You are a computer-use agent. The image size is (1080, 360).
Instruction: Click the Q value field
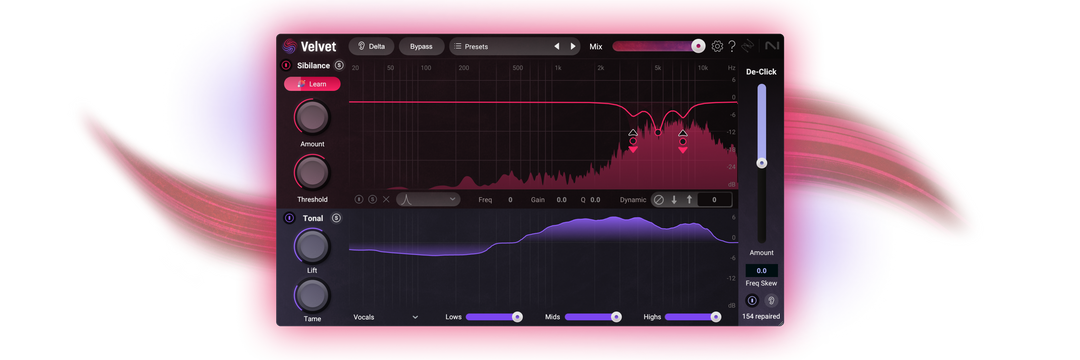pyautogui.click(x=595, y=200)
